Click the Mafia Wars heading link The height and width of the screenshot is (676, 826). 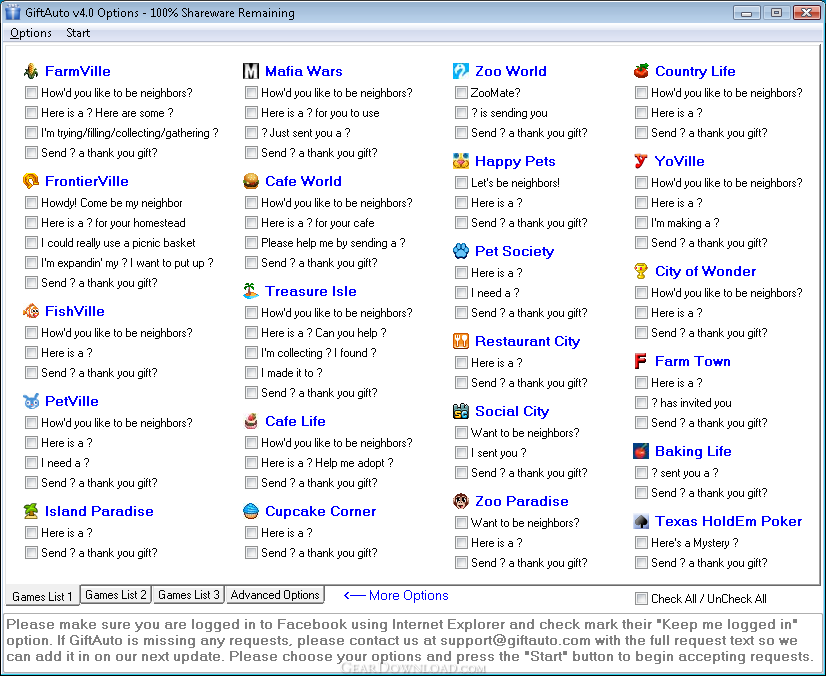point(303,71)
